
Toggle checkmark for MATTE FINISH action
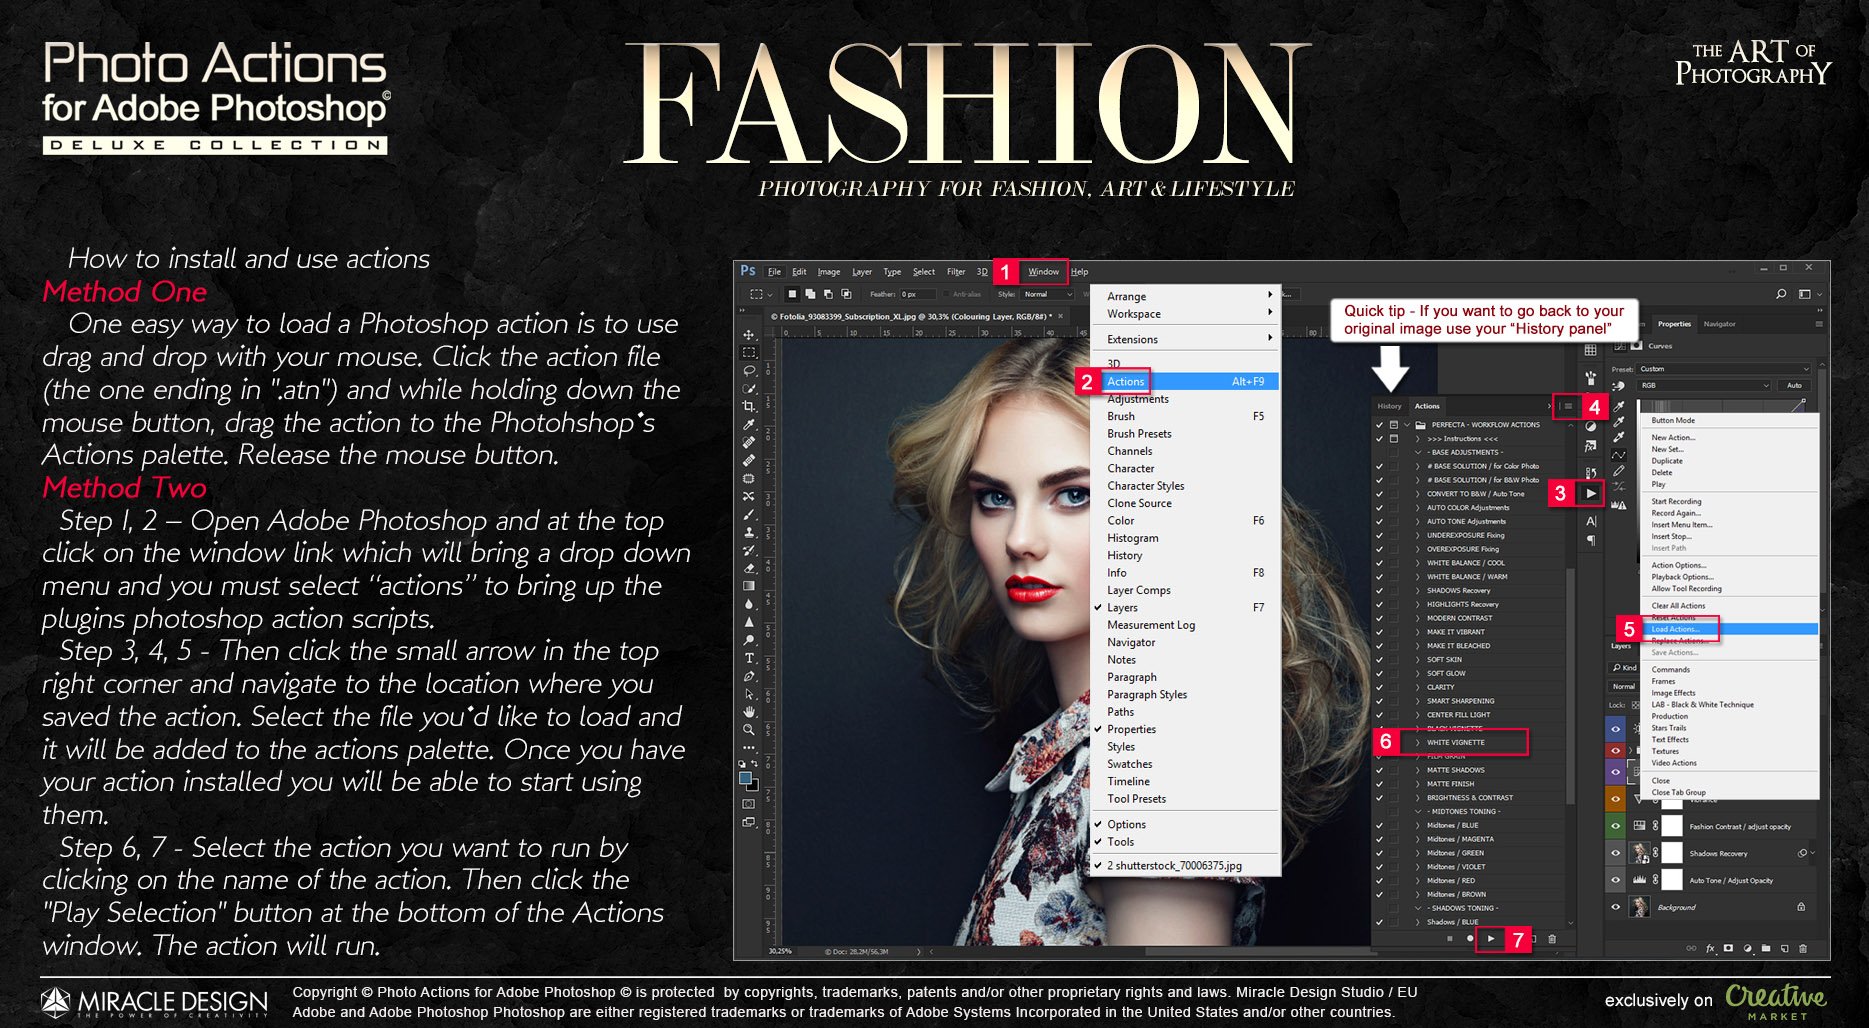coord(1379,784)
